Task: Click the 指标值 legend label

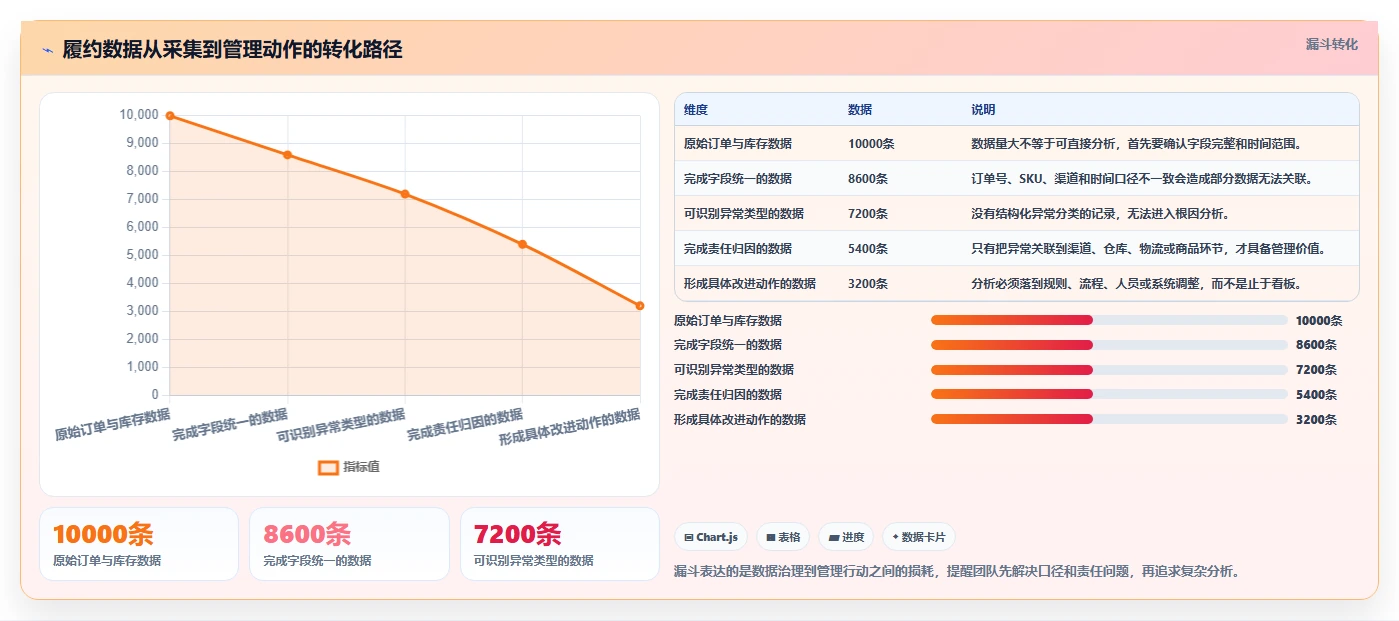Action: (x=362, y=467)
